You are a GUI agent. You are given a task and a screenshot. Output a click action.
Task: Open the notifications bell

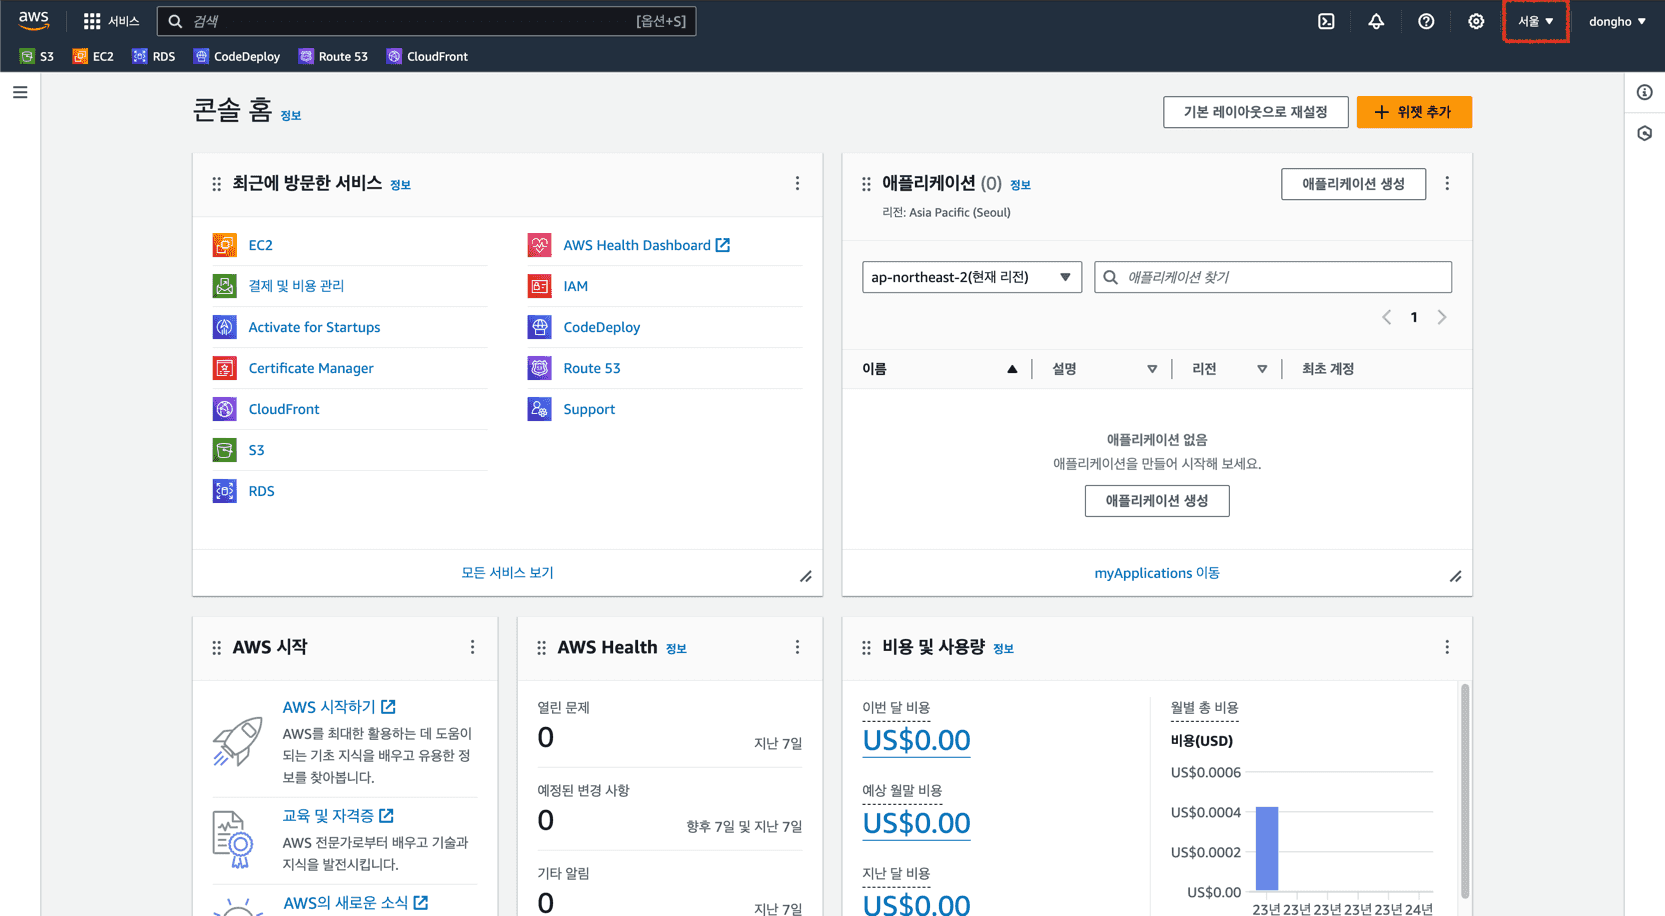(x=1376, y=21)
